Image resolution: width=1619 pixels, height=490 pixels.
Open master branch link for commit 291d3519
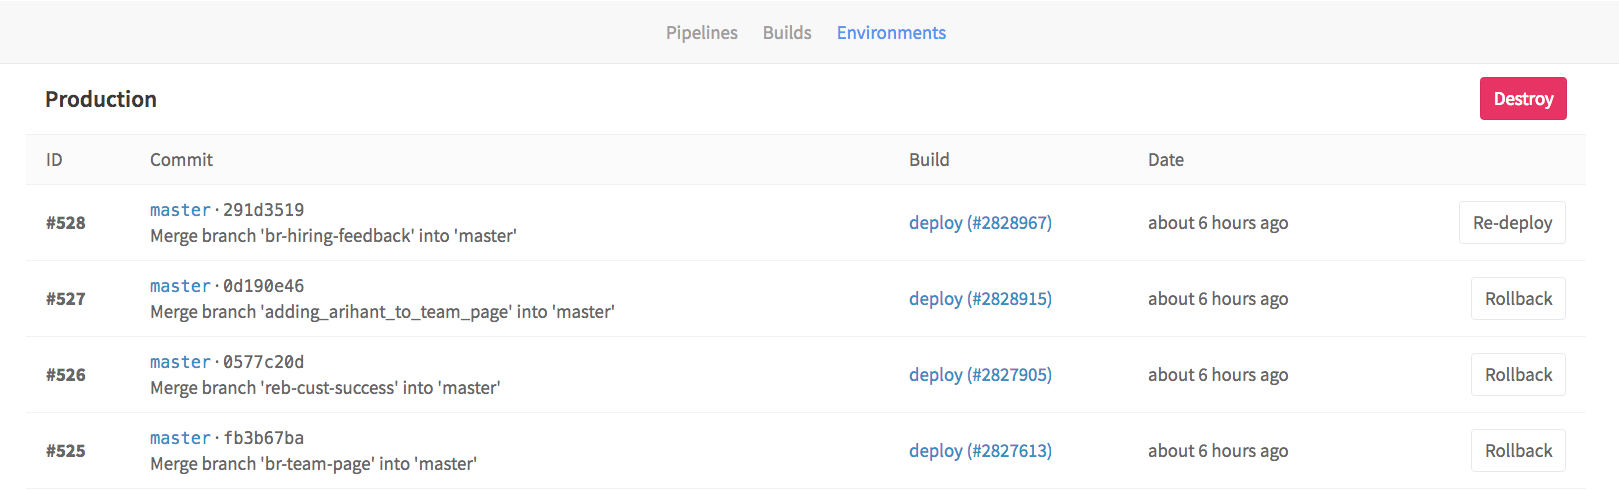point(180,210)
